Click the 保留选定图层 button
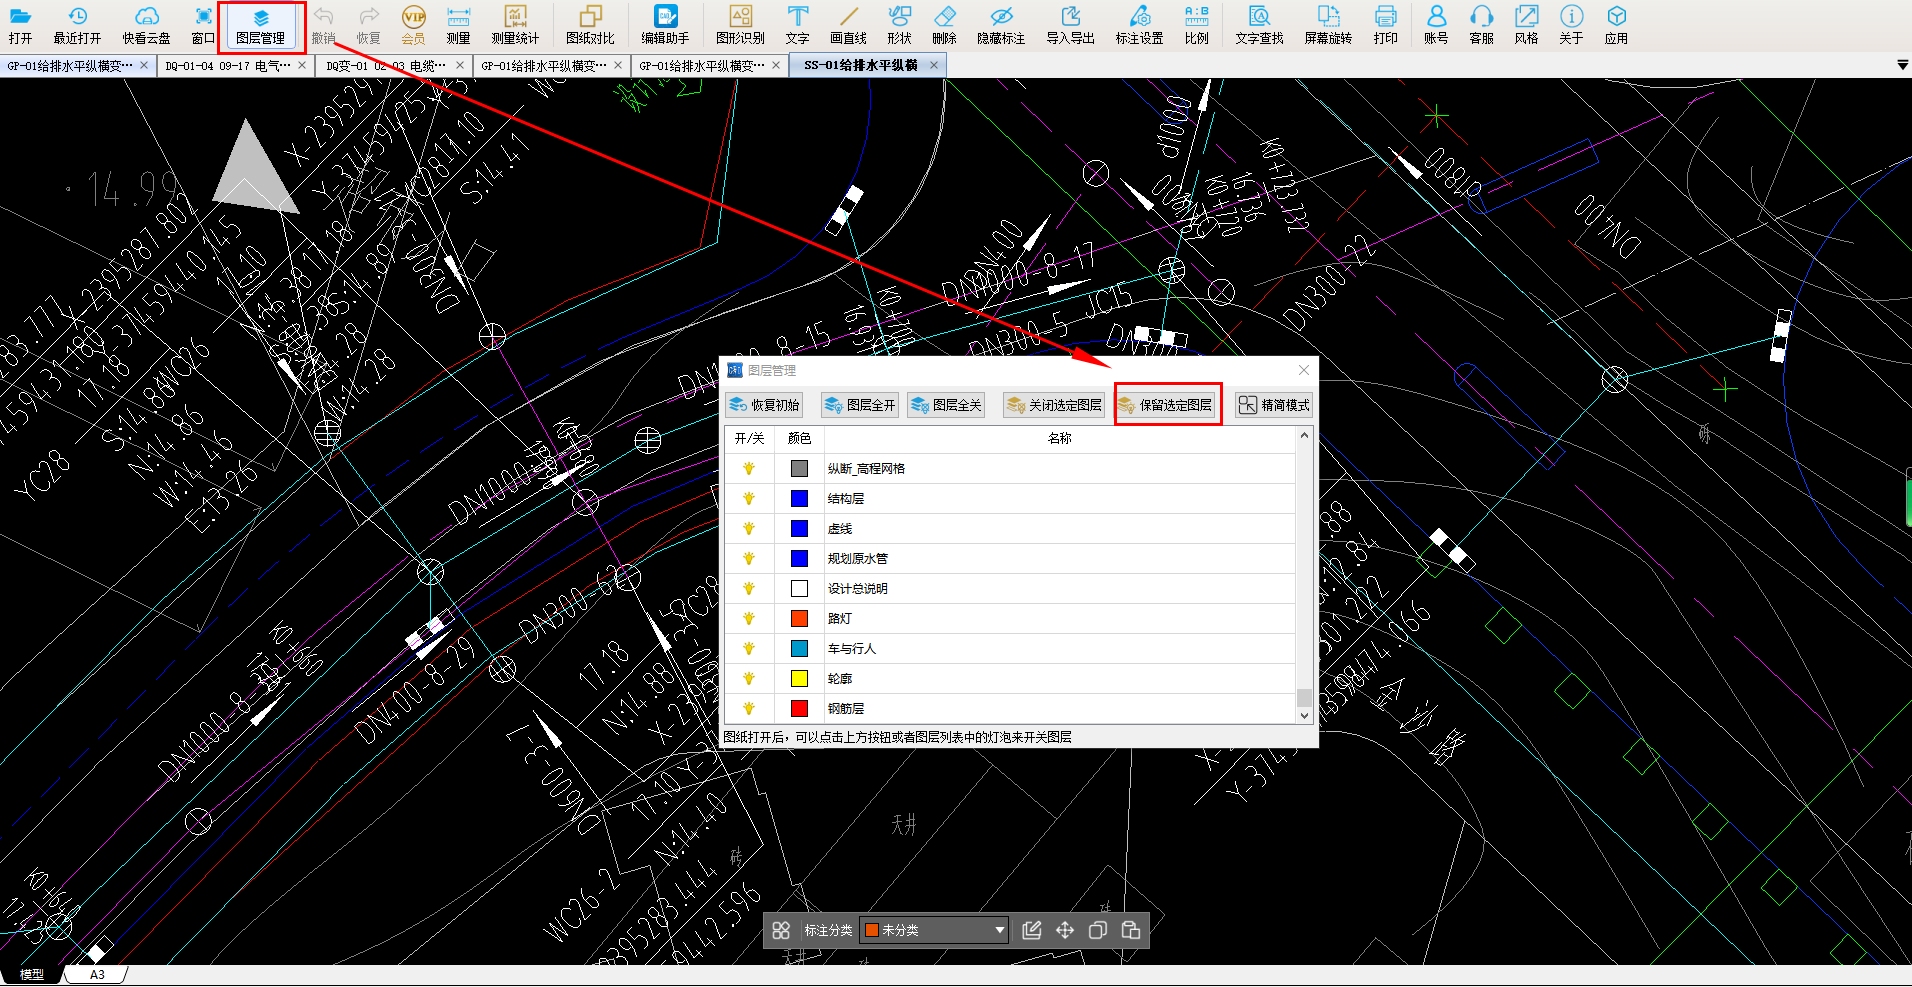 [x=1168, y=405]
